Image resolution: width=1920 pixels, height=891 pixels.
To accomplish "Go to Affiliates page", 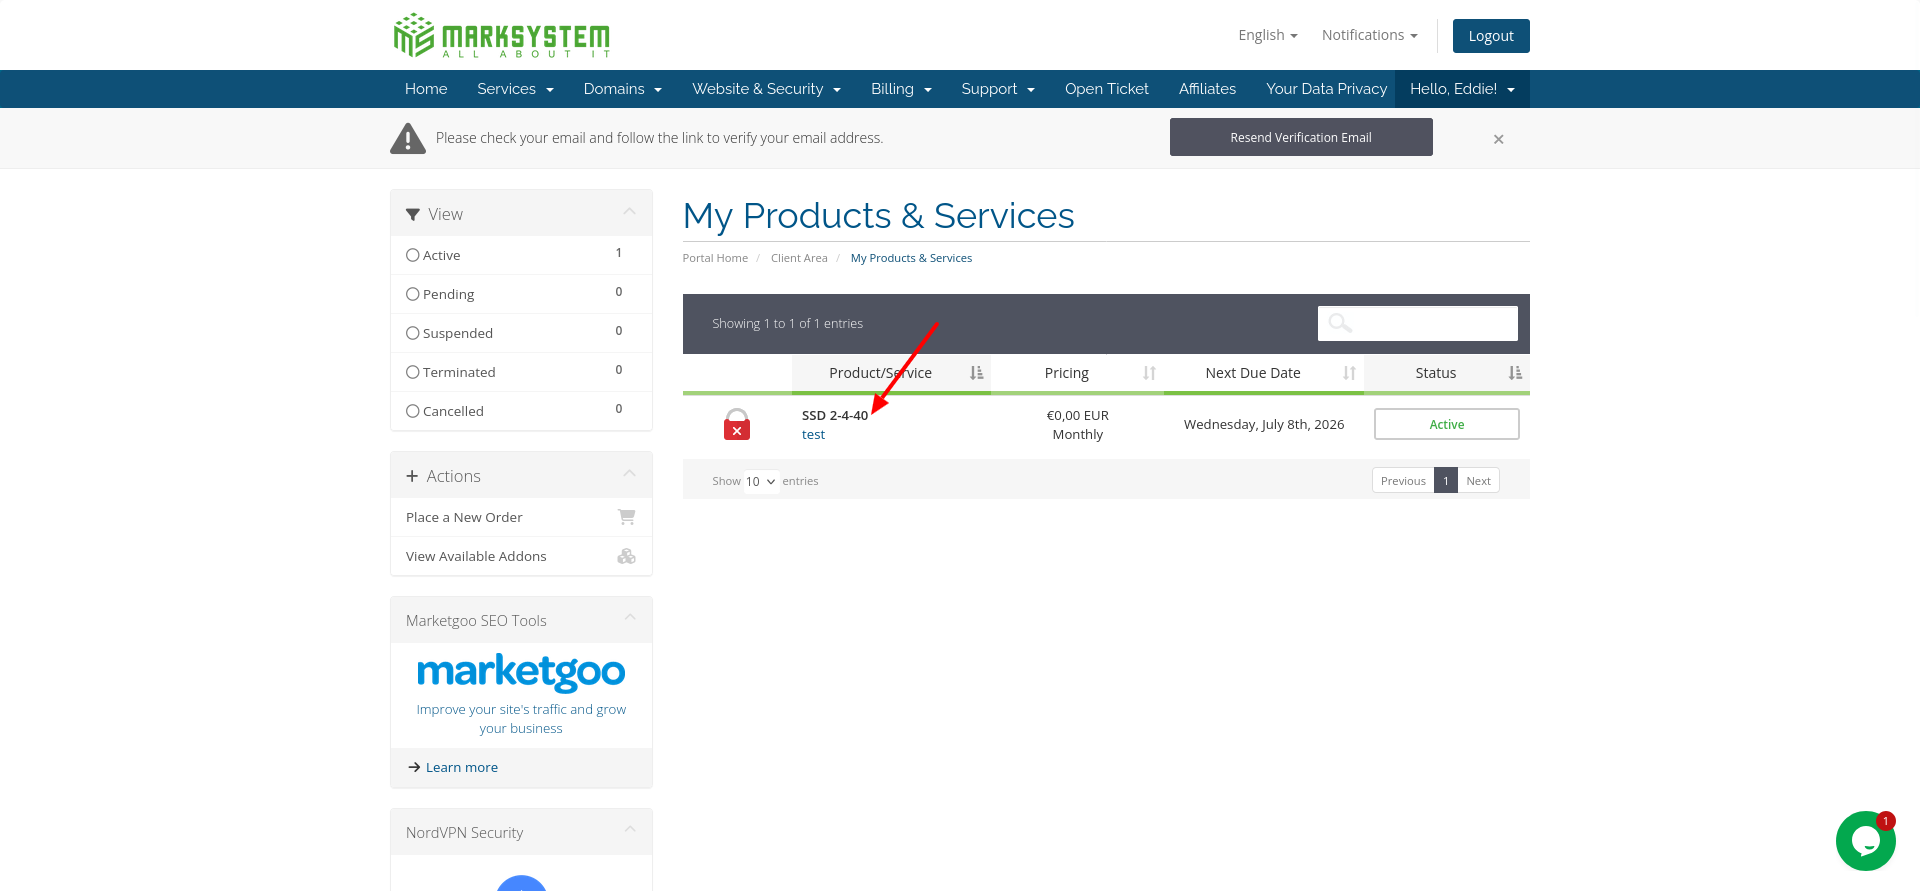I will pos(1207,89).
